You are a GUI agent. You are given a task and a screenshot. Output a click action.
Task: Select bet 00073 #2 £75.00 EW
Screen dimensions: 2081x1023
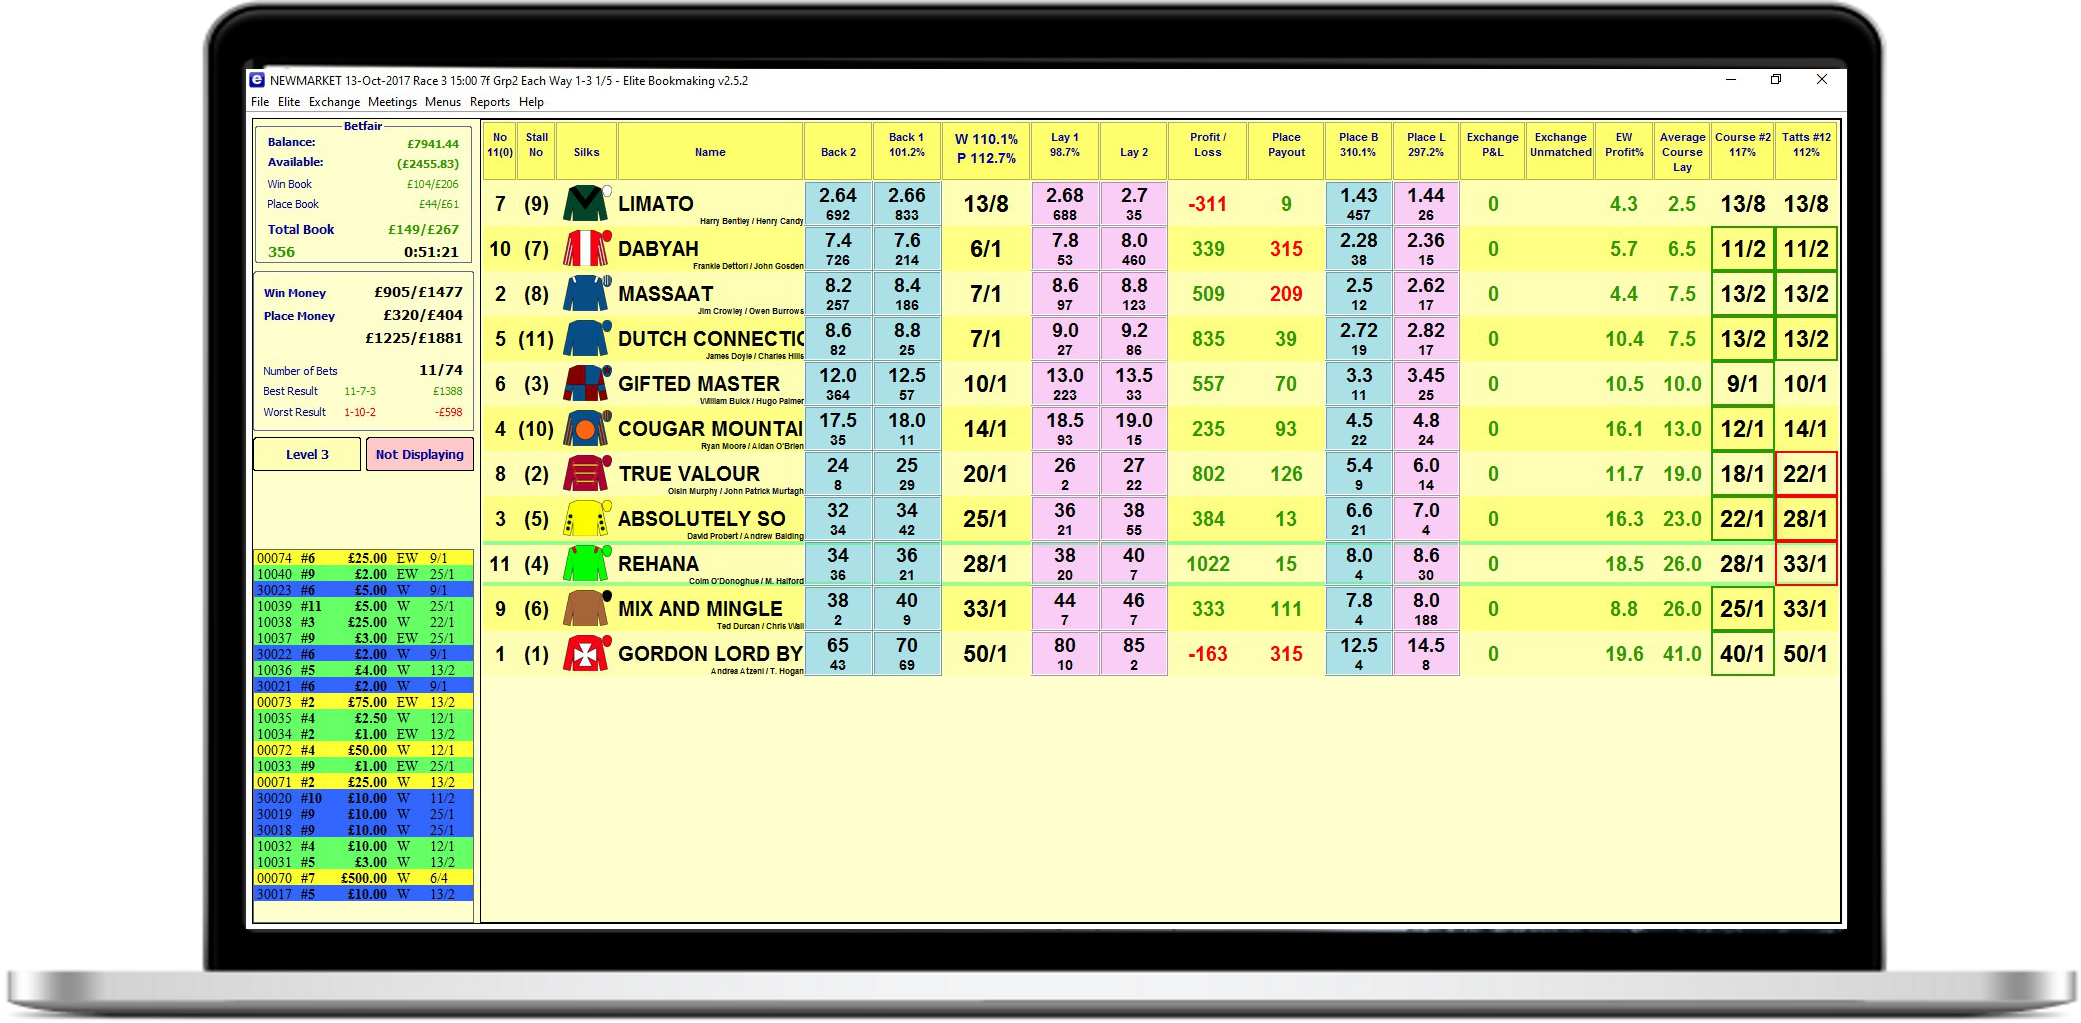pos(363,702)
